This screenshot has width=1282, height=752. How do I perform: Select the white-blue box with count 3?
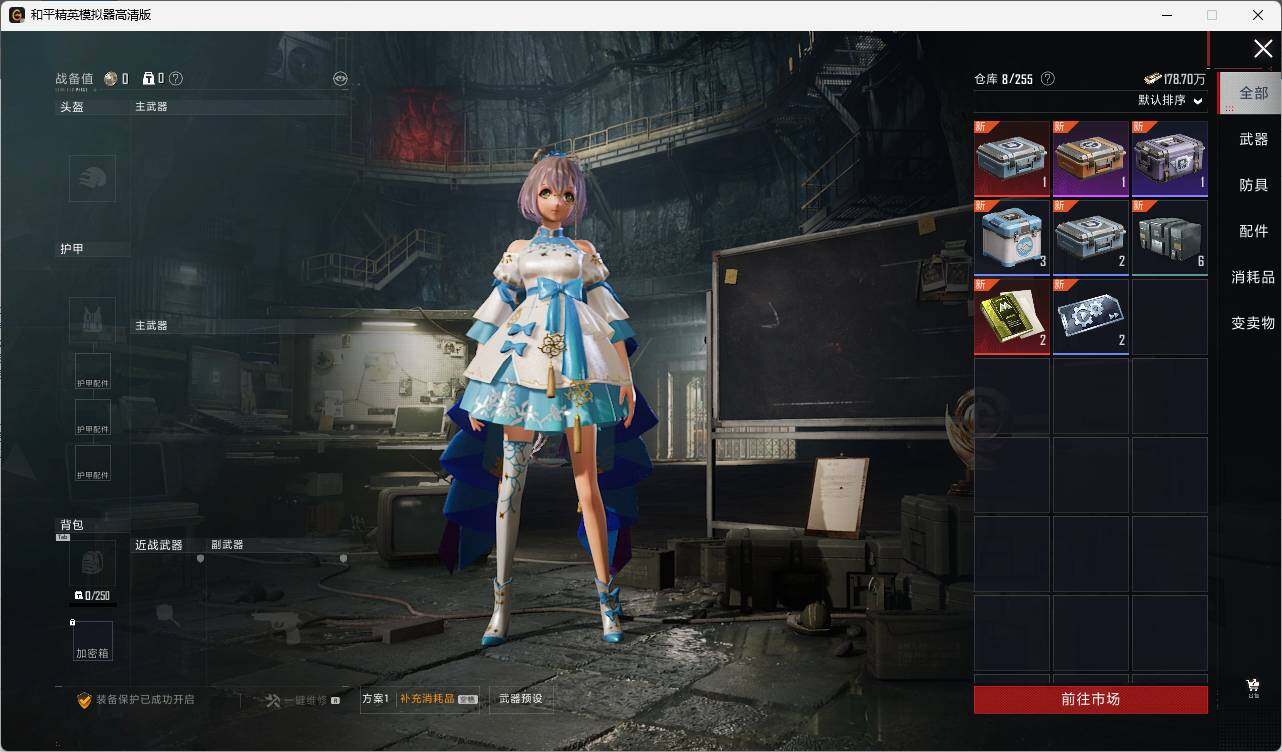1012,237
